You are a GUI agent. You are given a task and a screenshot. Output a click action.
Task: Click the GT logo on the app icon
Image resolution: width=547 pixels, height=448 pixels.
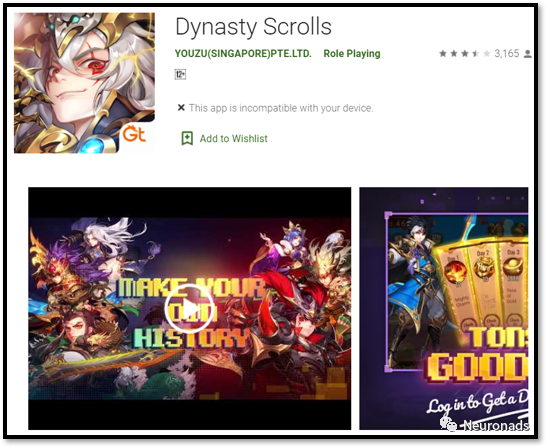point(134,134)
